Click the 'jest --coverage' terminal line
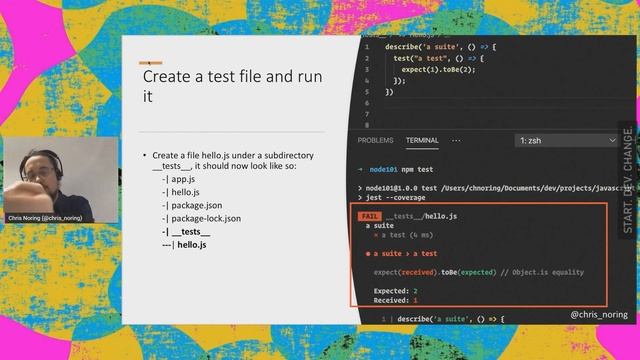This screenshot has height=360, width=640. (391, 198)
